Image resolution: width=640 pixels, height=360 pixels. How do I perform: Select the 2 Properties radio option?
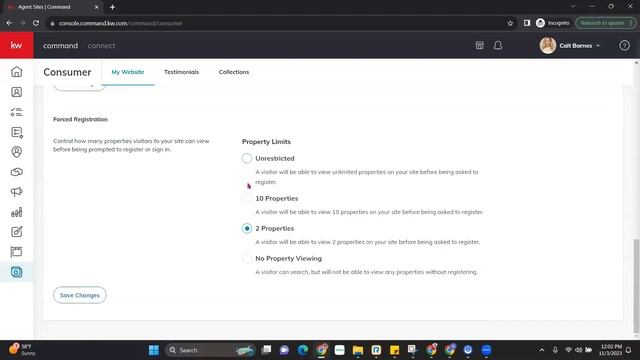click(247, 228)
